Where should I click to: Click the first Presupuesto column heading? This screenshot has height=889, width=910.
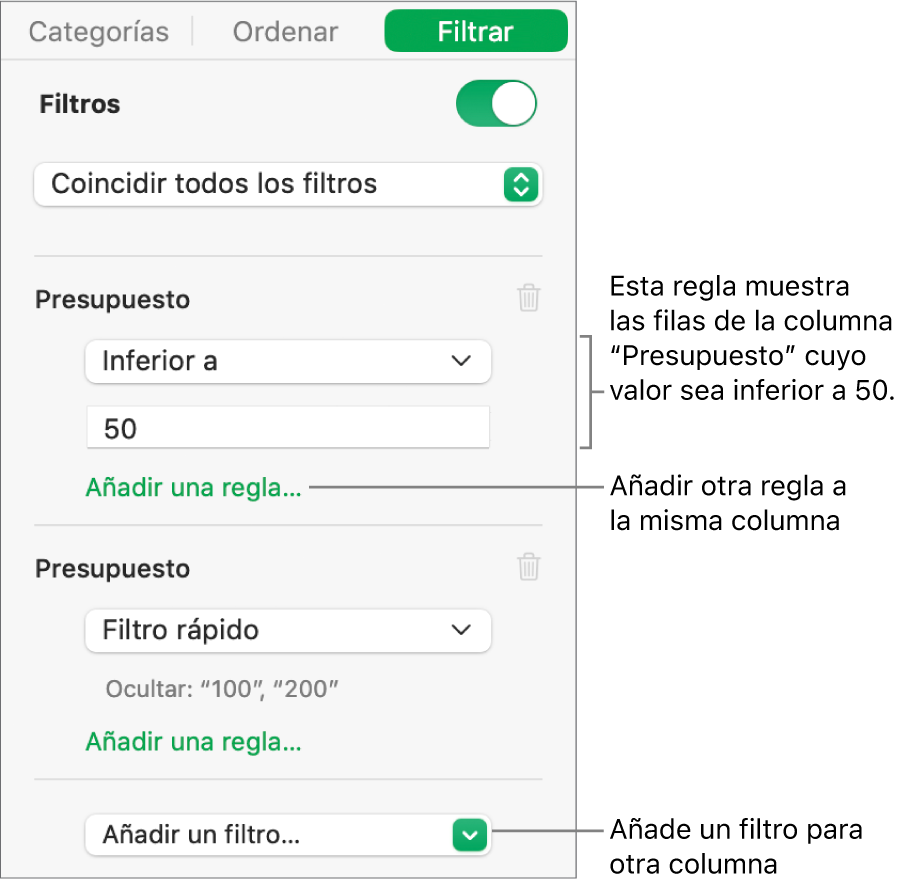click(x=113, y=299)
